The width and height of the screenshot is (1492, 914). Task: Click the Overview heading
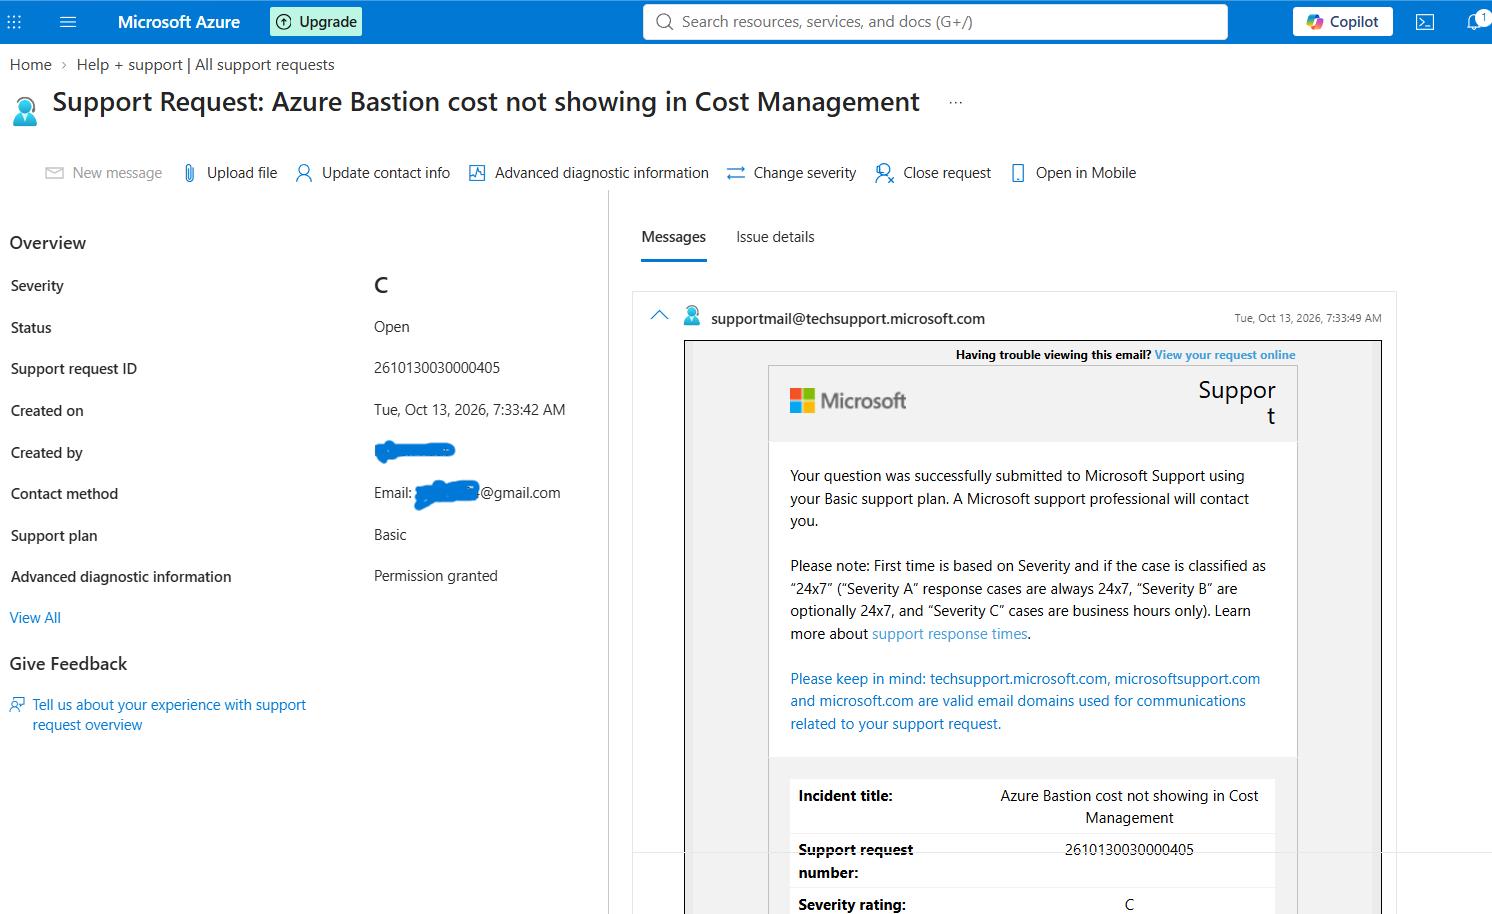pyautogui.click(x=48, y=243)
